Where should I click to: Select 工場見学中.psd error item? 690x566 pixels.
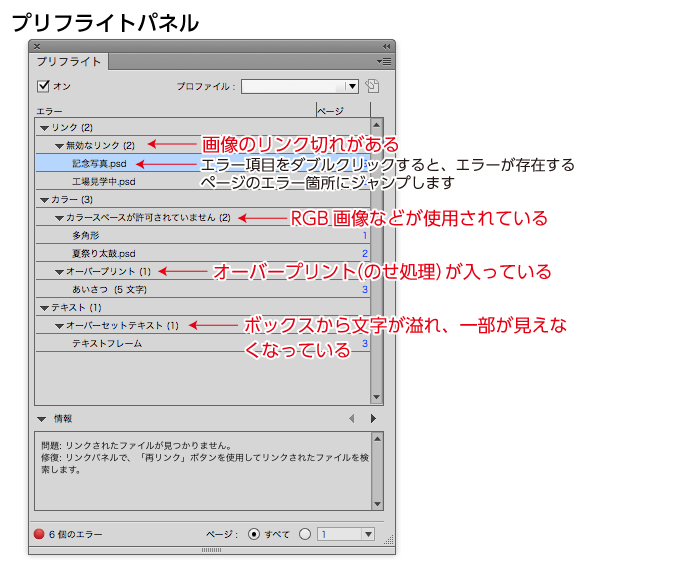click(103, 182)
